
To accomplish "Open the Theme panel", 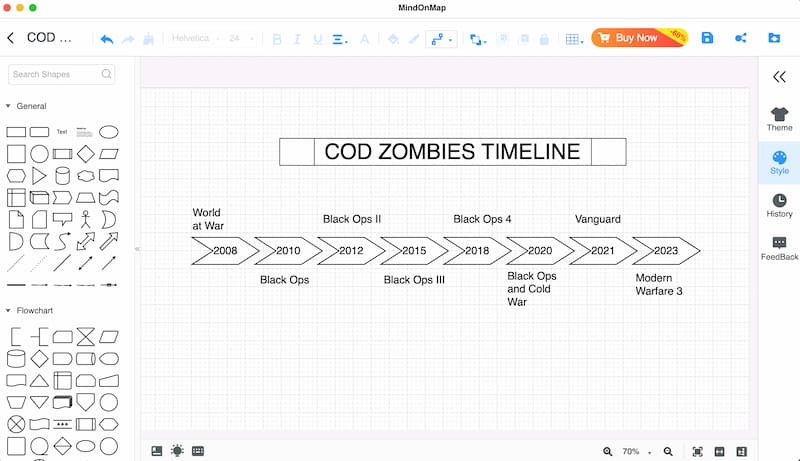I will click(x=779, y=119).
